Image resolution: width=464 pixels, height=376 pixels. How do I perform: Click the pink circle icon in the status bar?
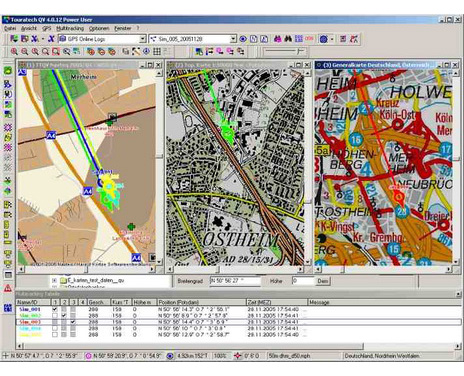coord(88,356)
